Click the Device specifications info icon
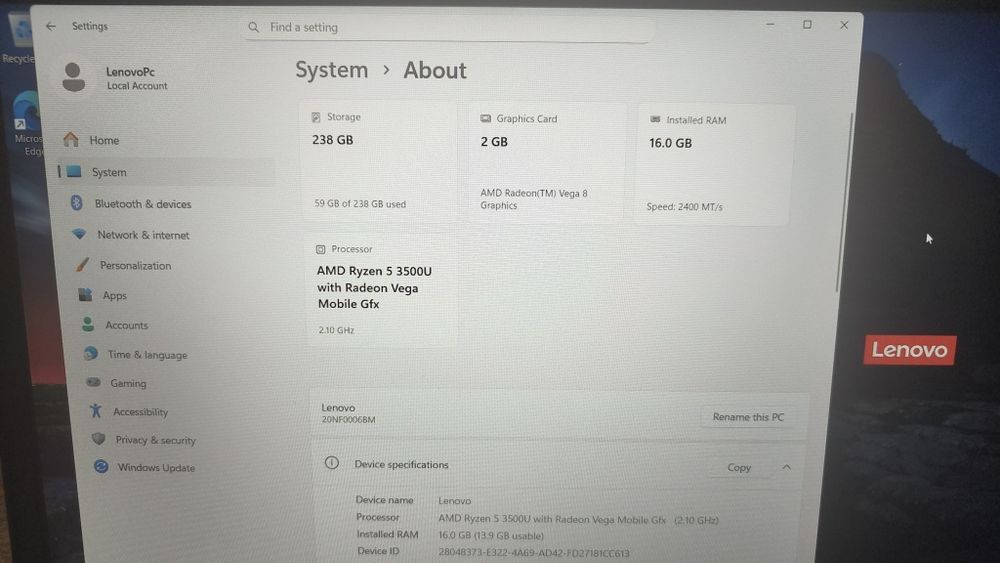 (x=332, y=463)
